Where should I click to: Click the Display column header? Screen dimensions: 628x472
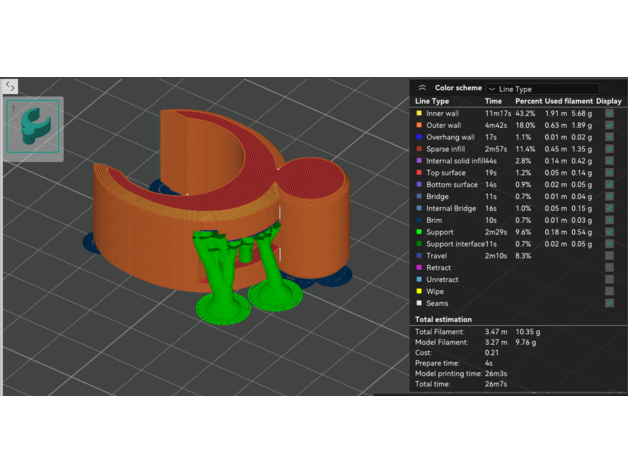point(608,101)
